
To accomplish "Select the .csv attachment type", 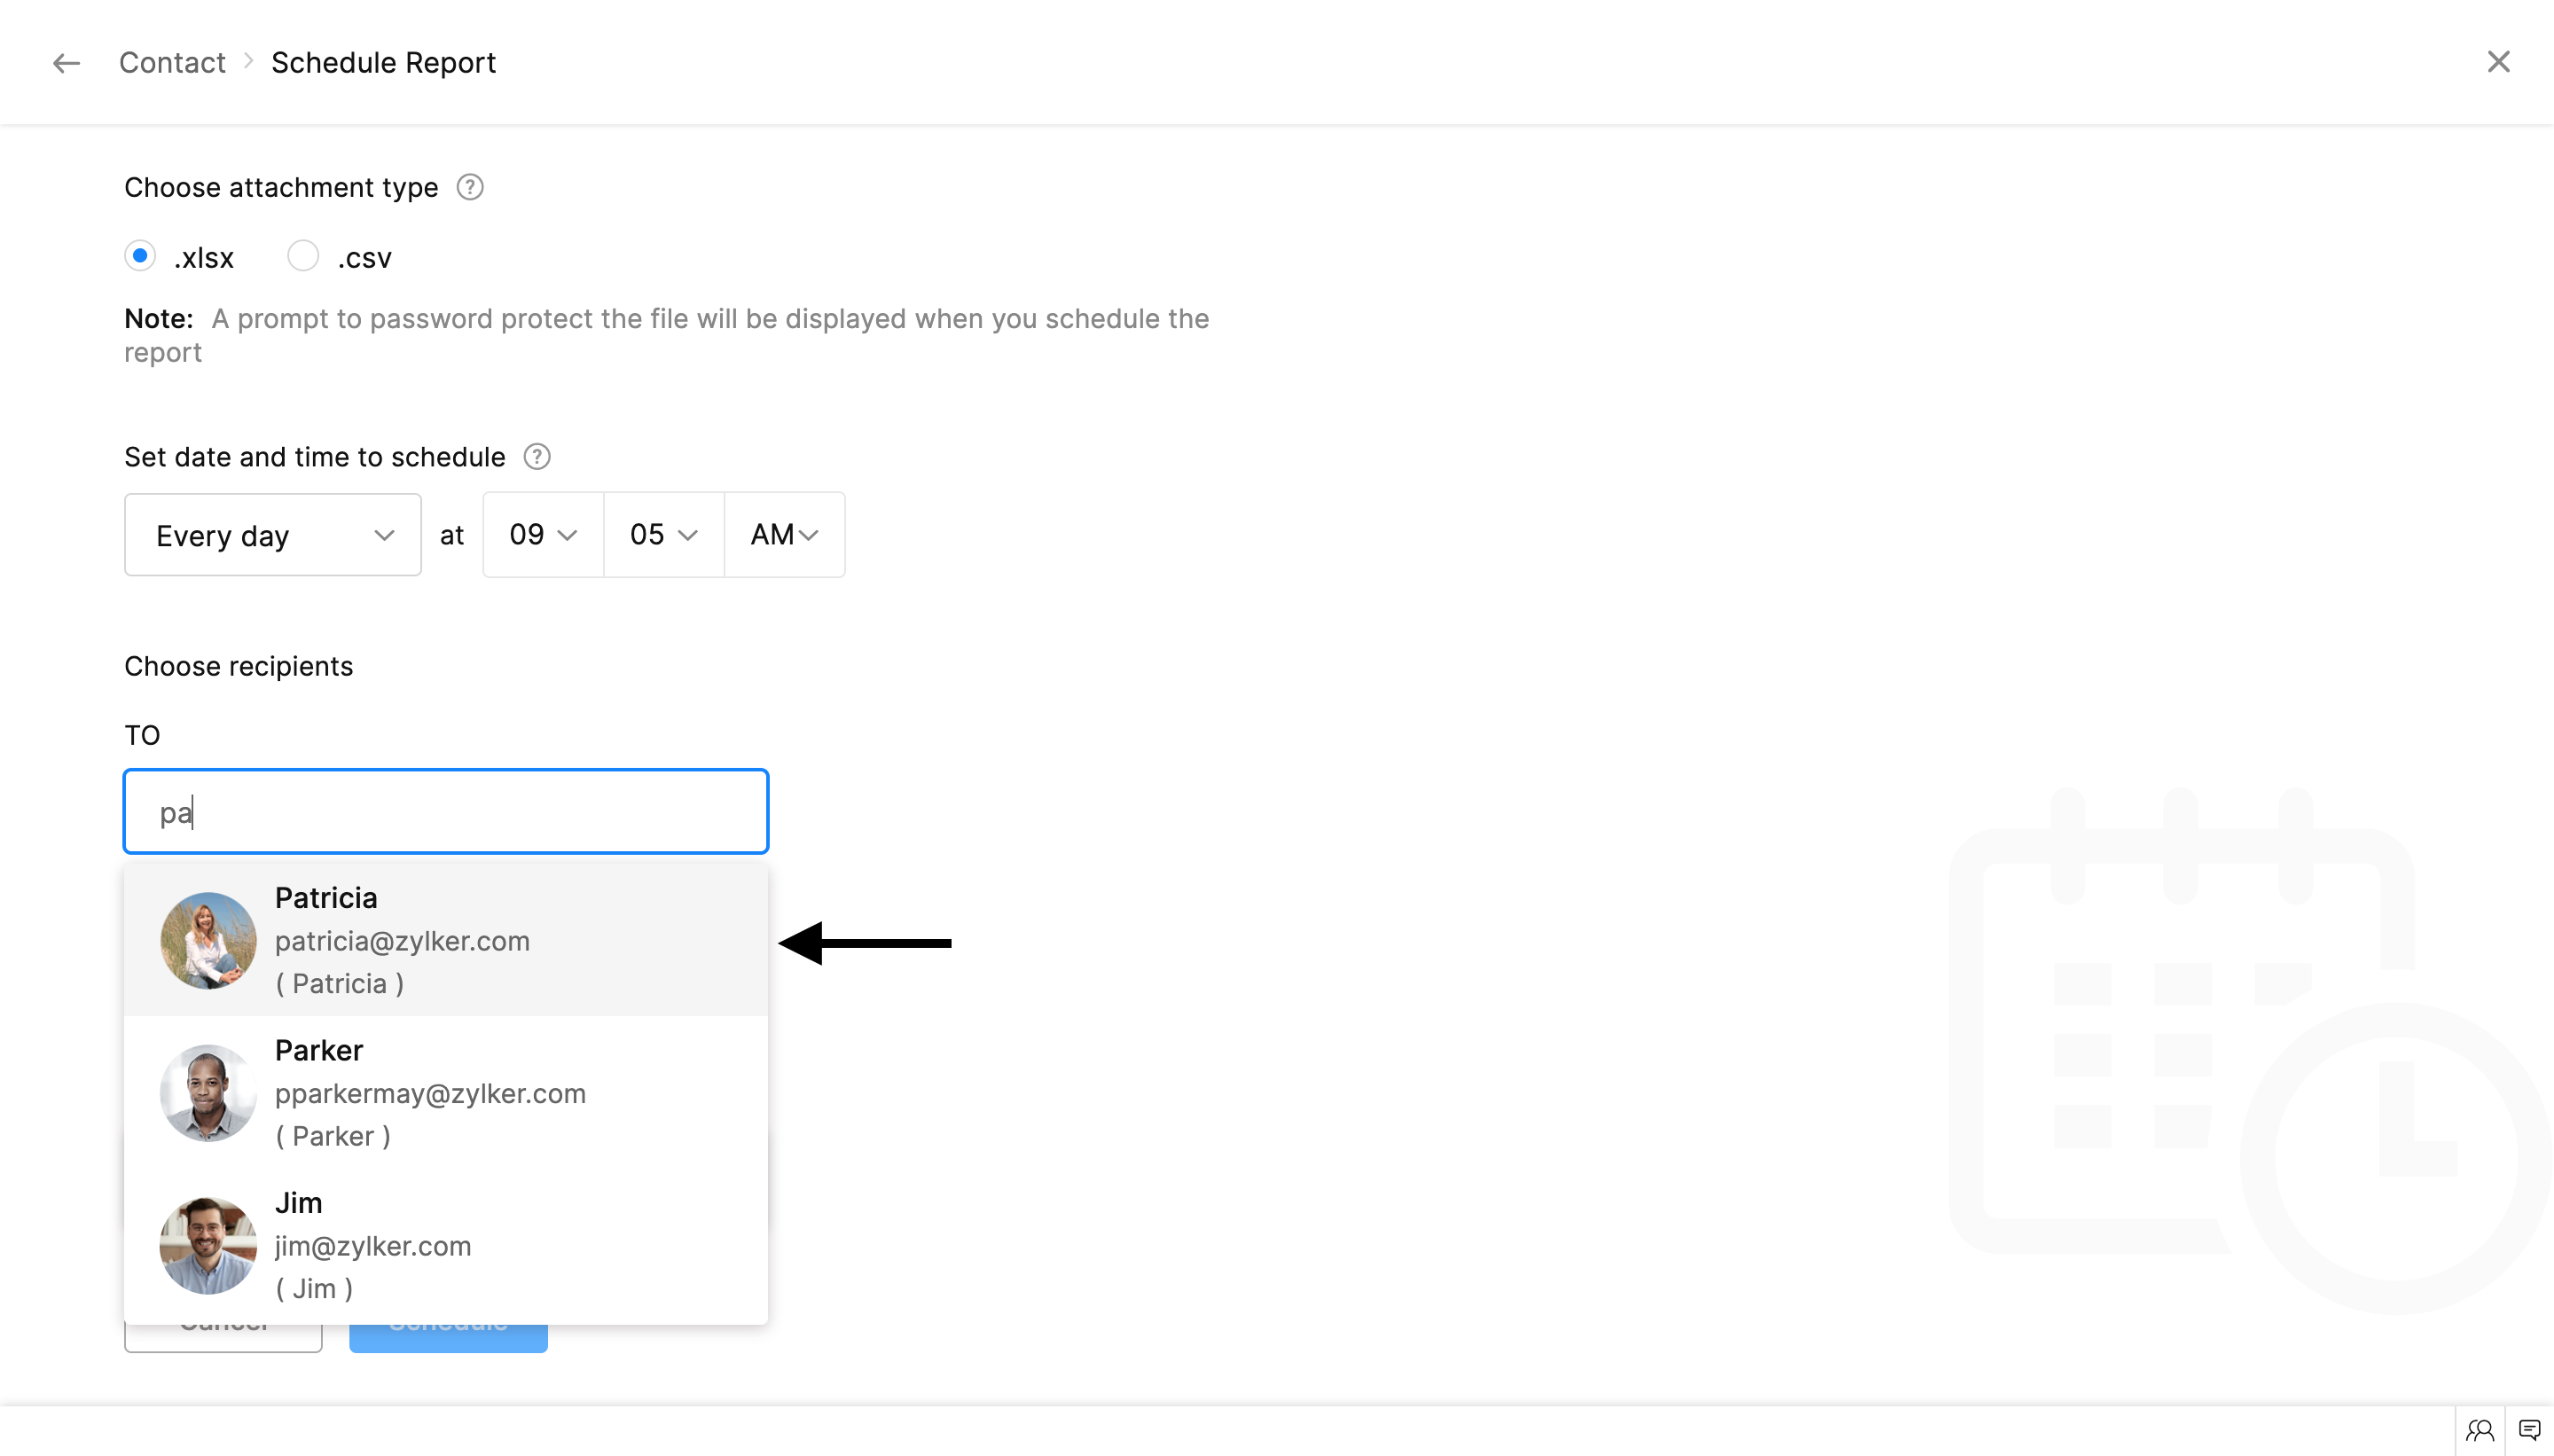I will 303,256.
